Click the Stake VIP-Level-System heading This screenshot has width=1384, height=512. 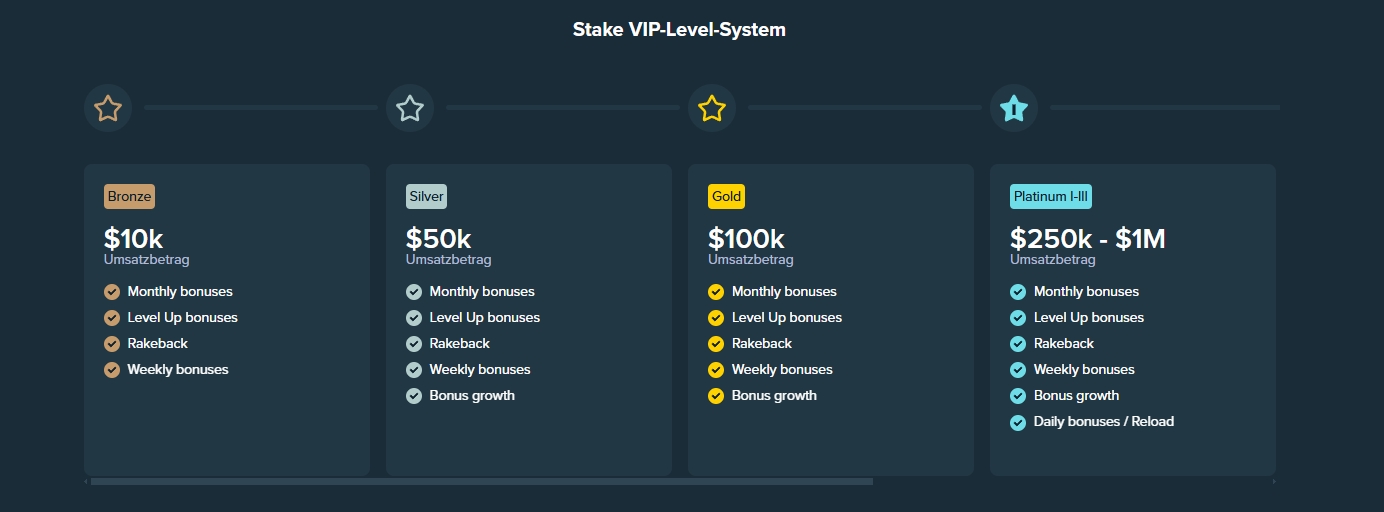[679, 30]
